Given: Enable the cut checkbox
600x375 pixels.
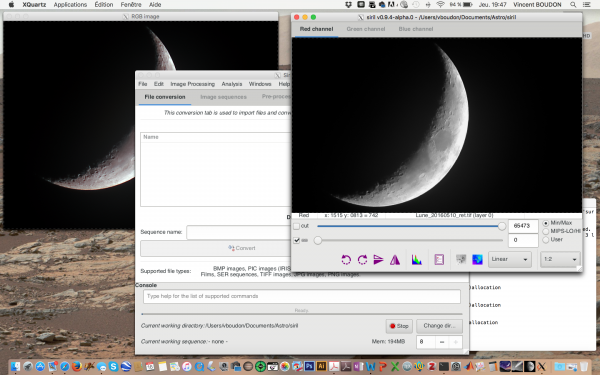Looking at the screenshot, I should (x=296, y=226).
